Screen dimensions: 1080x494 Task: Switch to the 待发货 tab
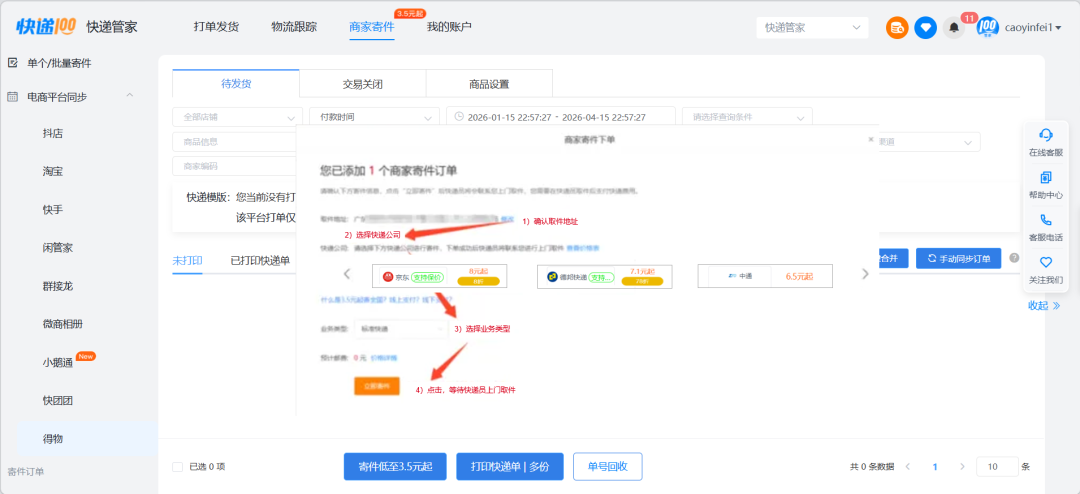pyautogui.click(x=236, y=83)
